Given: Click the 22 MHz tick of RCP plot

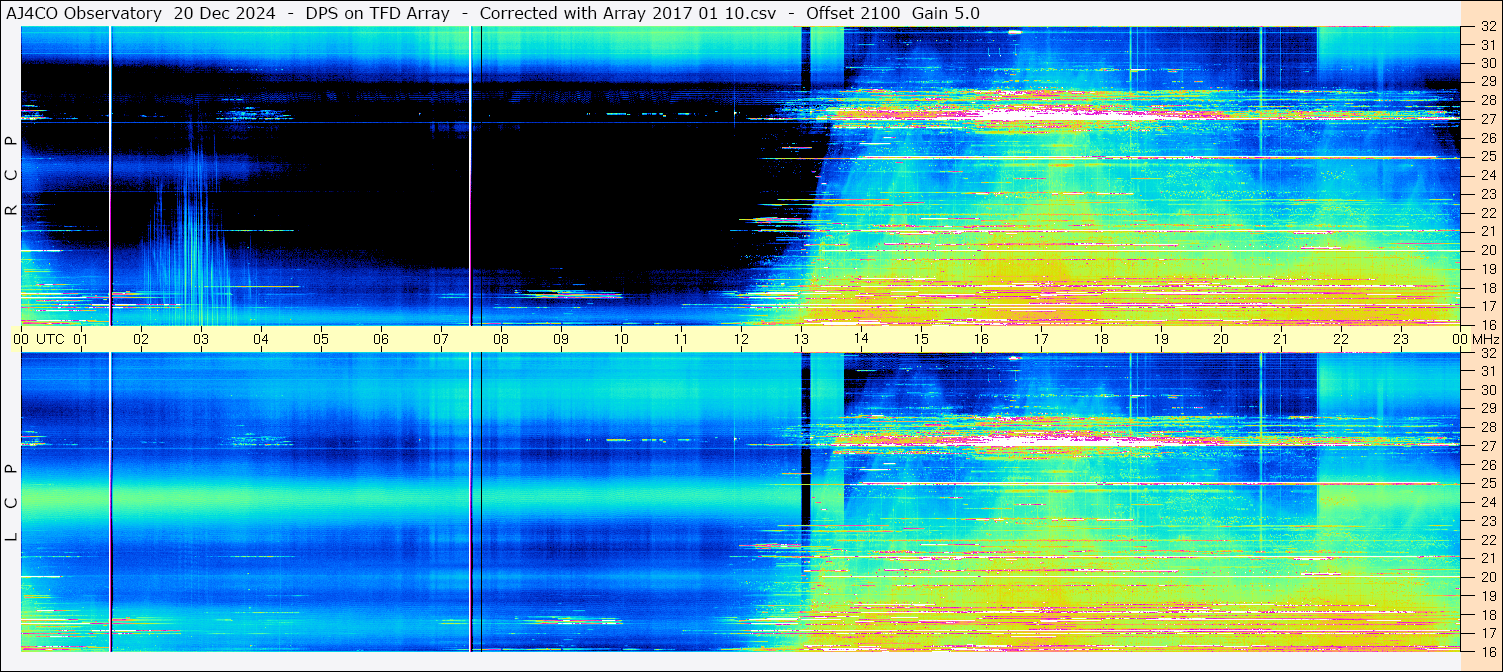Looking at the screenshot, I should click(1487, 213).
